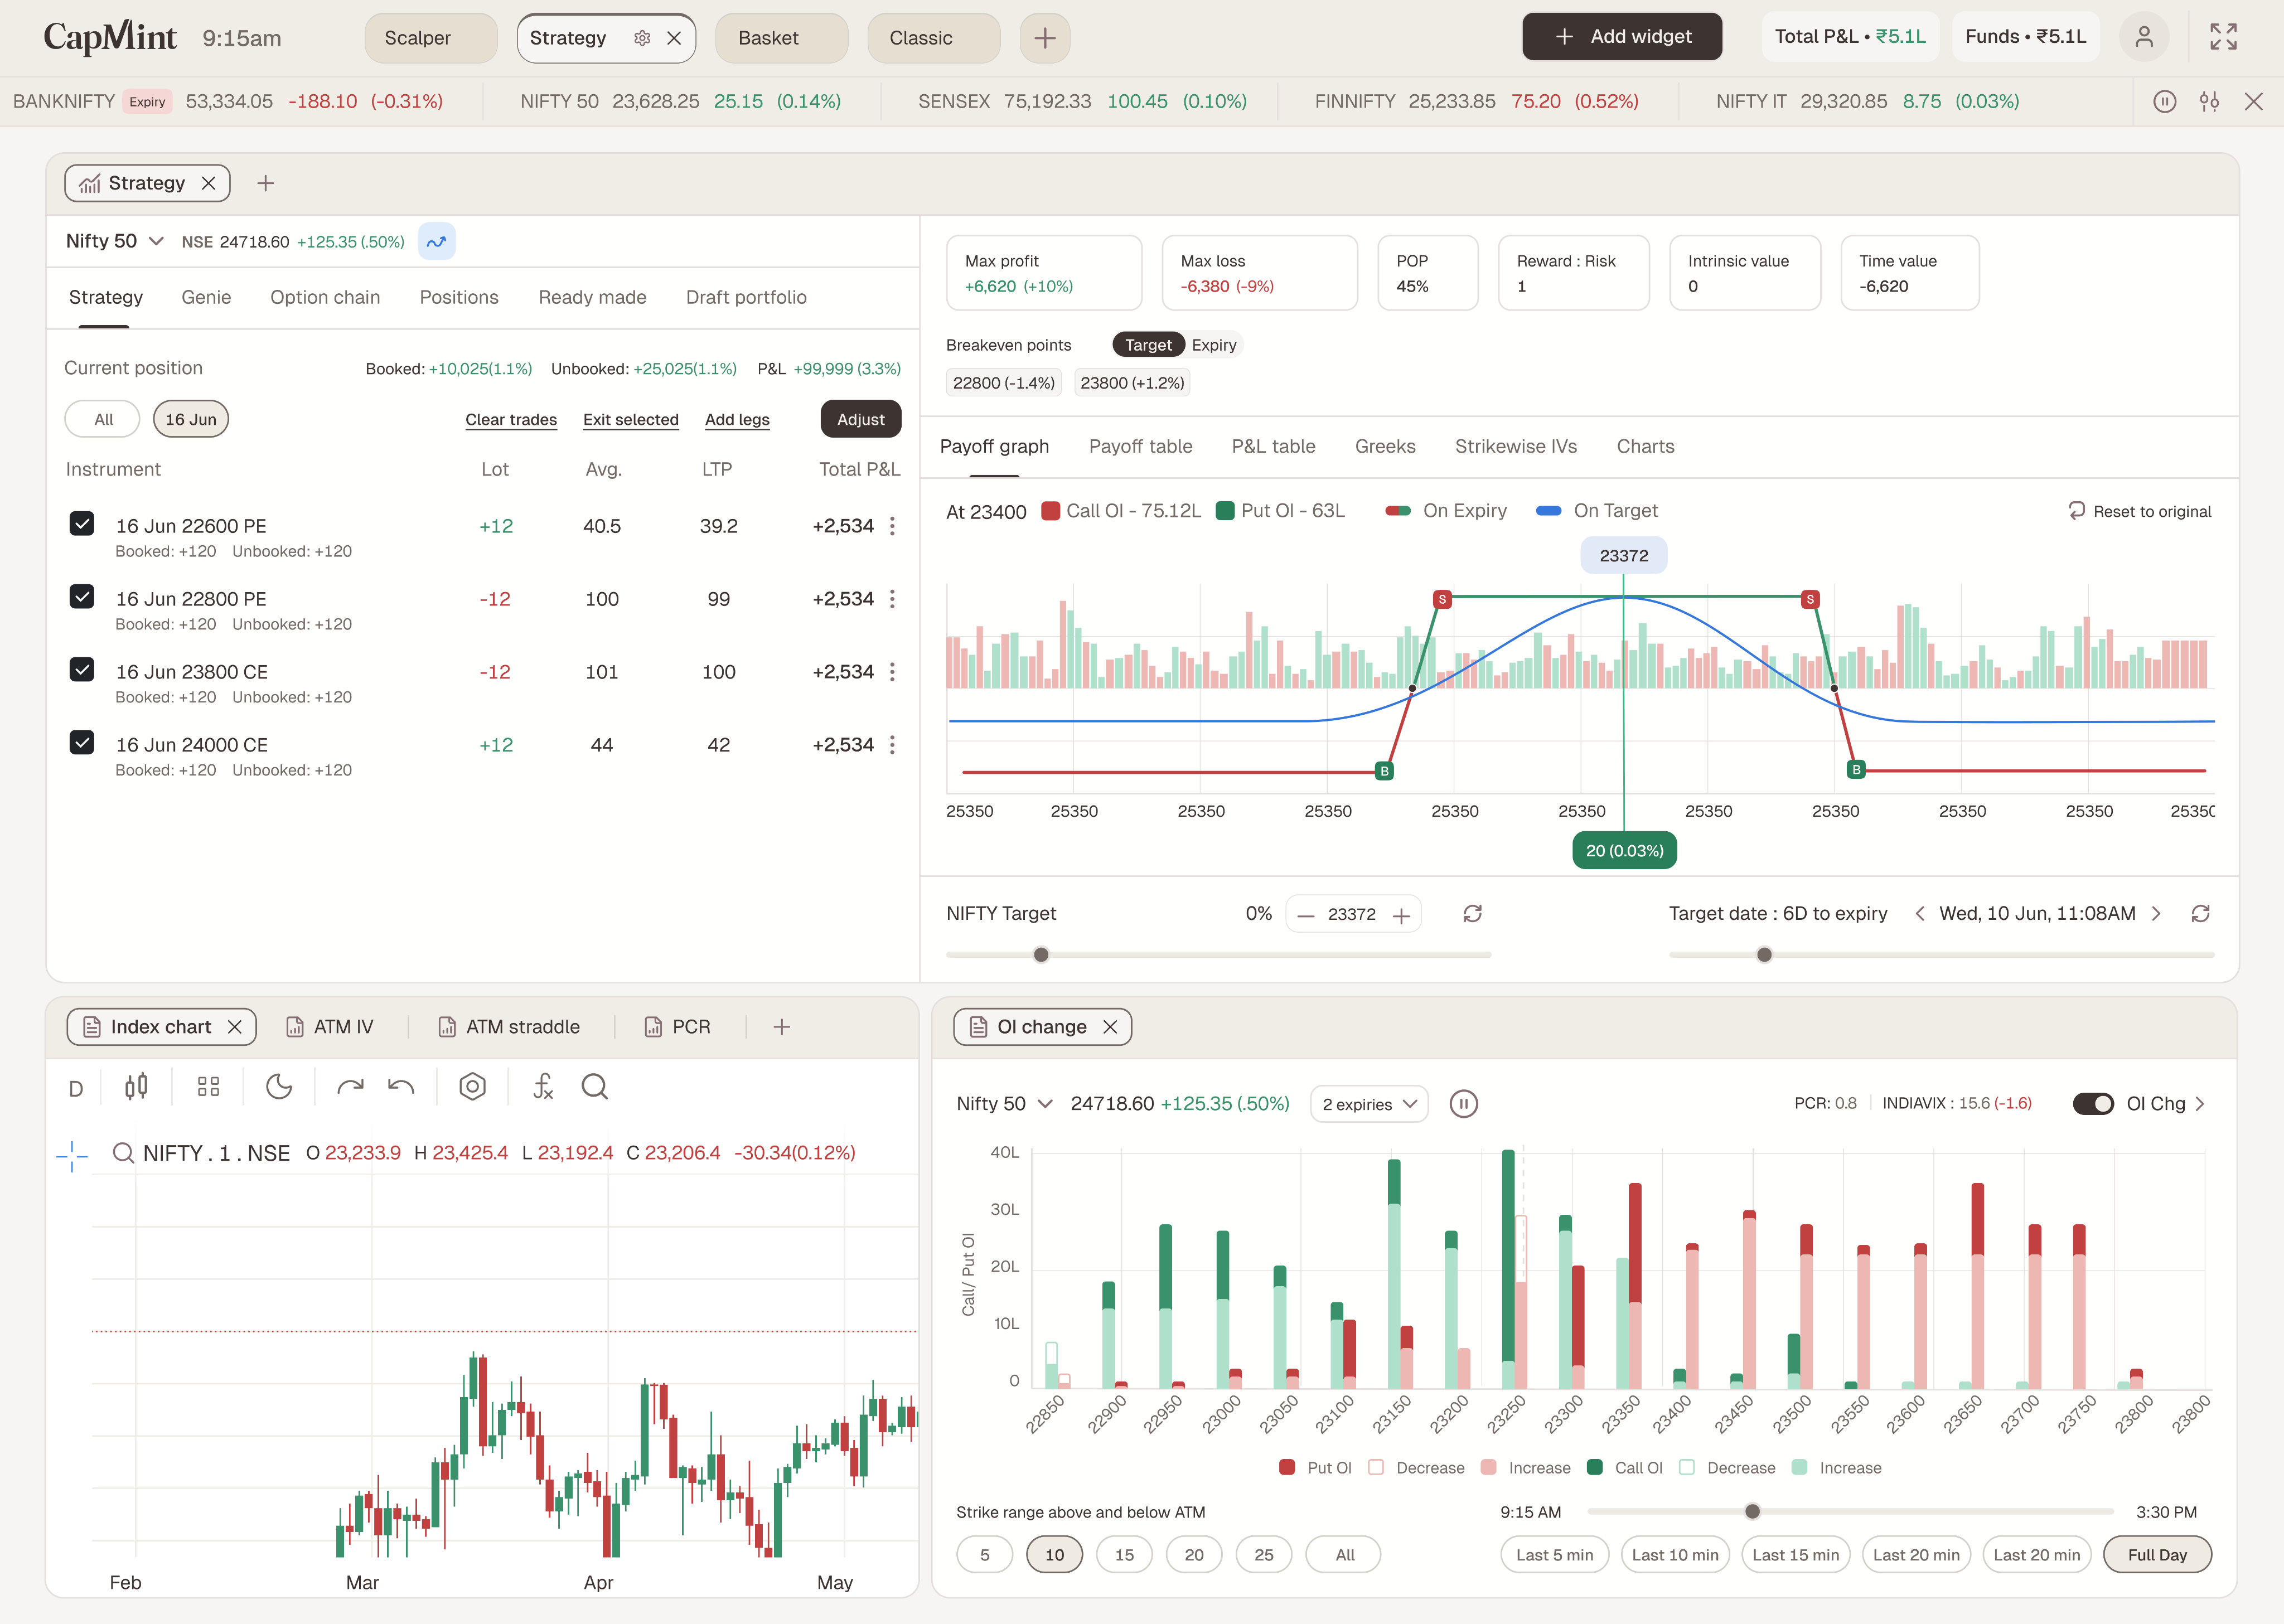Open the ATM straddle tab
The width and height of the screenshot is (2284, 1624).
click(x=509, y=1027)
